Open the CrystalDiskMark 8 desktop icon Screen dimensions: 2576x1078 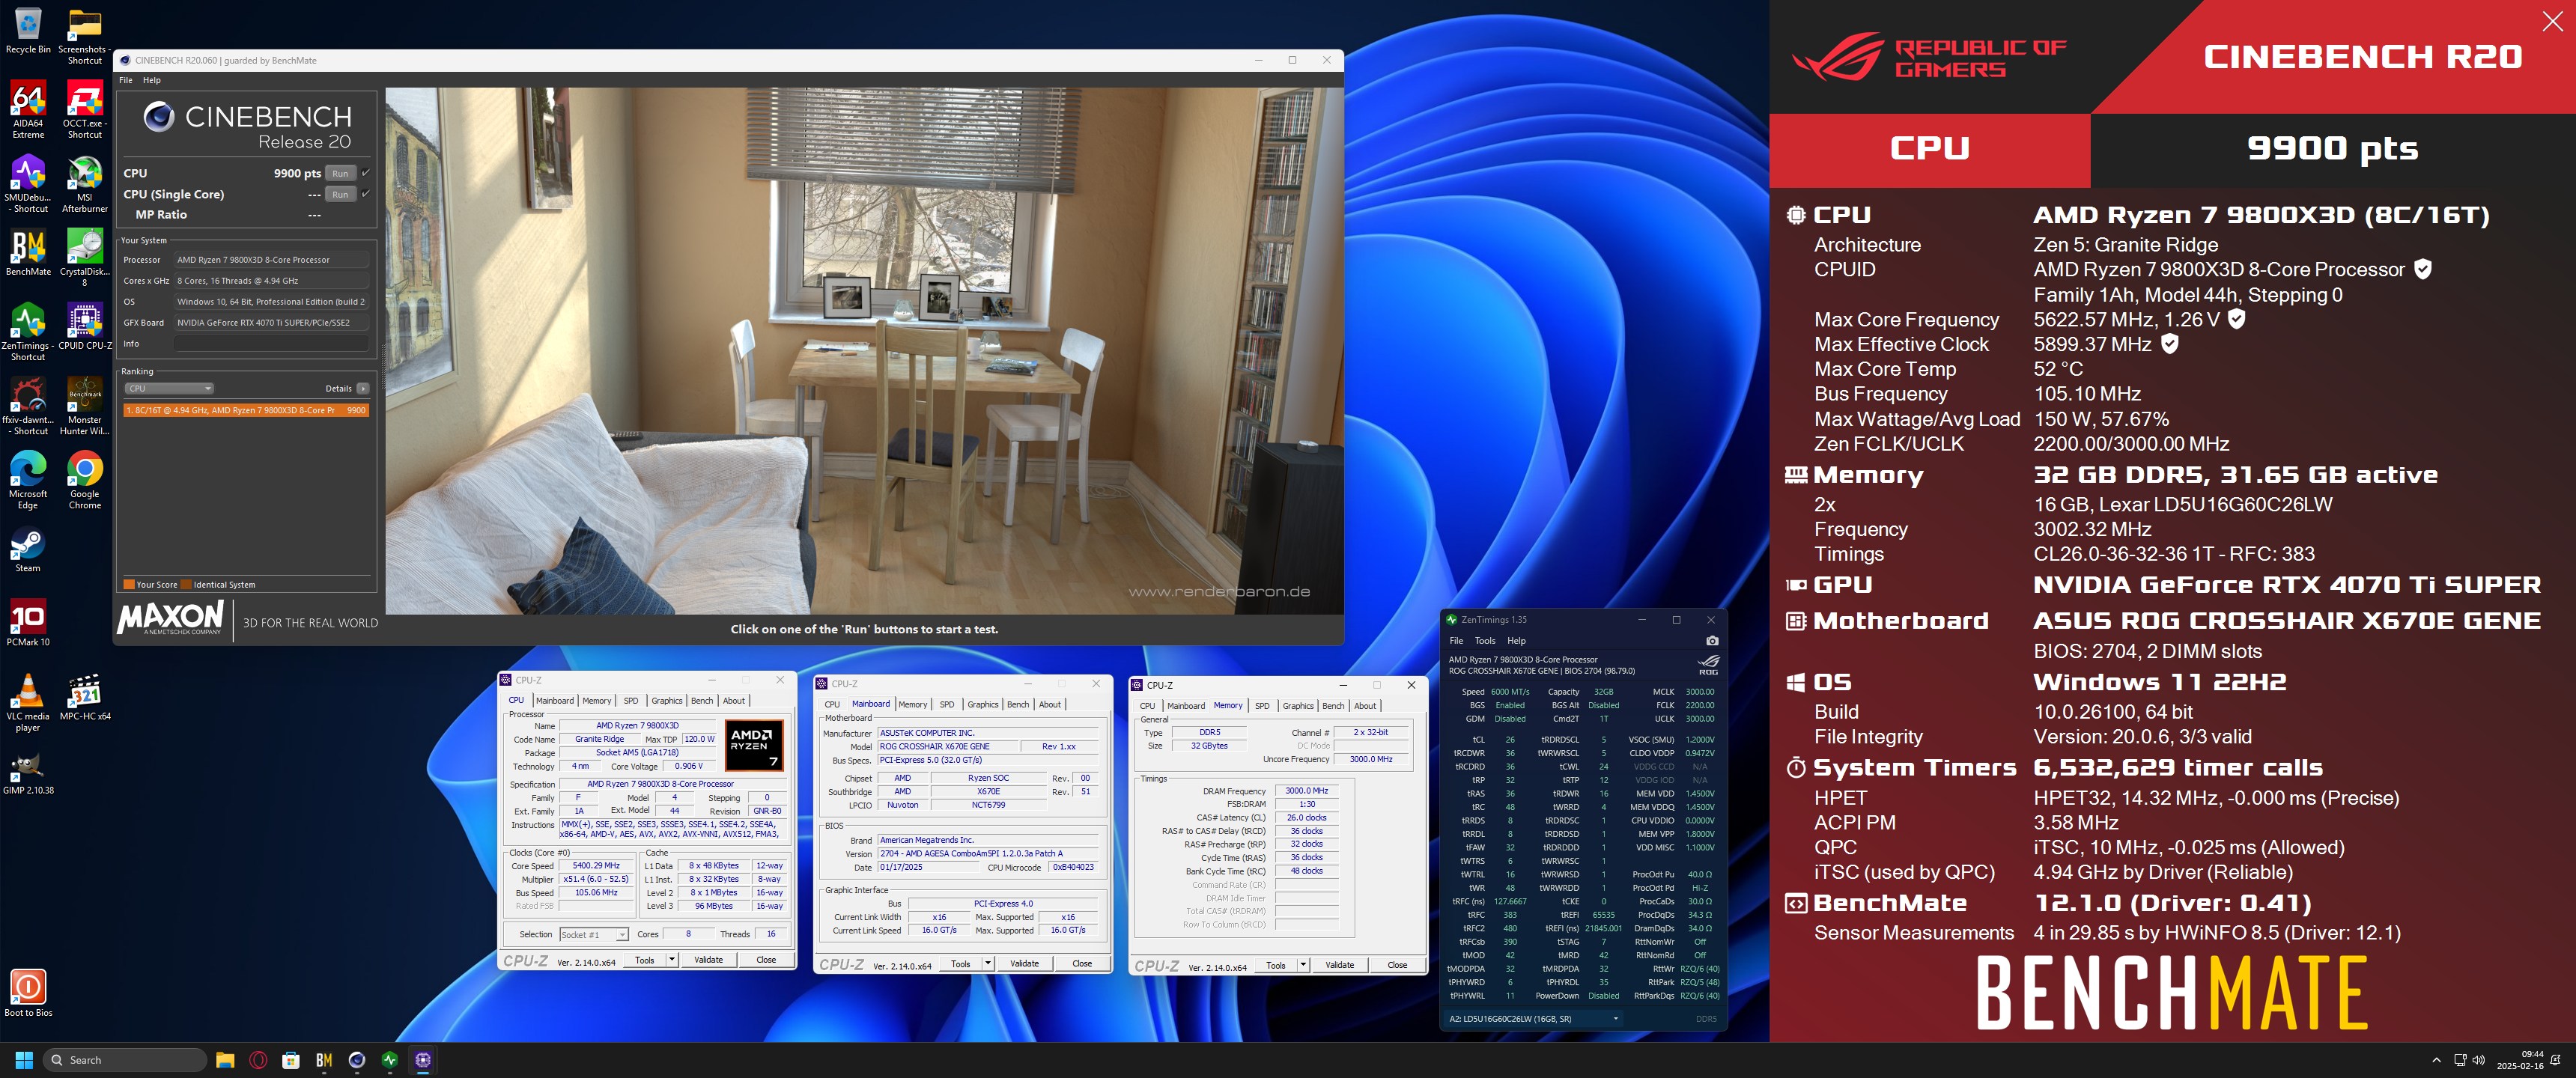pos(85,258)
